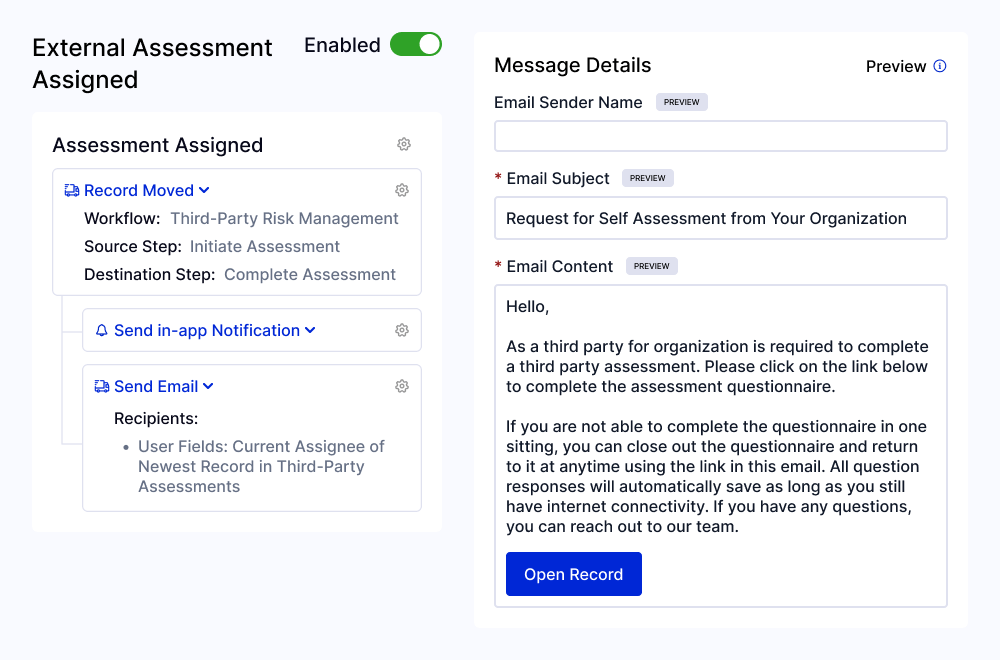Screen dimensions: 1000x660
Task: Click the Preview badge next to Email Sender Name
Action: point(681,102)
